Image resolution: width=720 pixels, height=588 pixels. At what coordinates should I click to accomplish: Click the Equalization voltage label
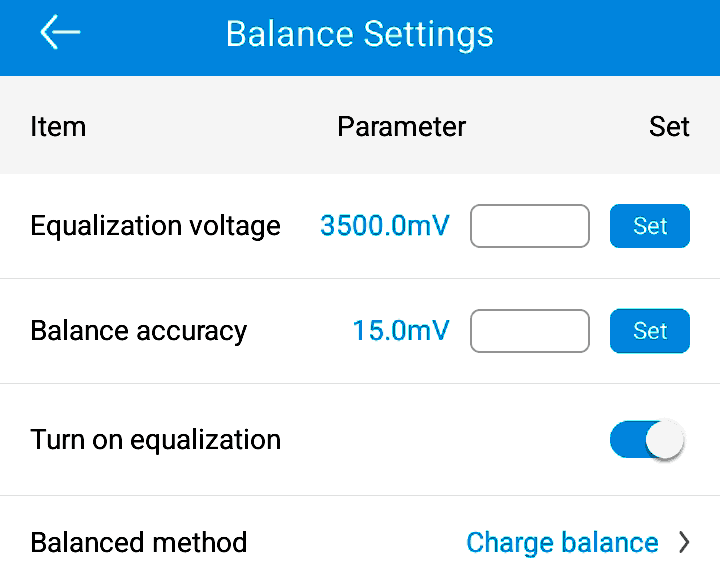pos(155,226)
